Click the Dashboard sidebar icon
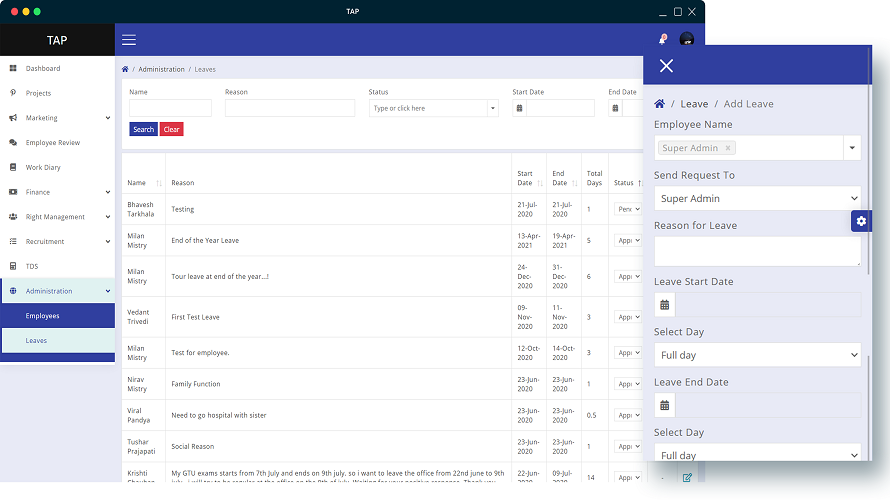This screenshot has width=890, height=500. click(13, 68)
